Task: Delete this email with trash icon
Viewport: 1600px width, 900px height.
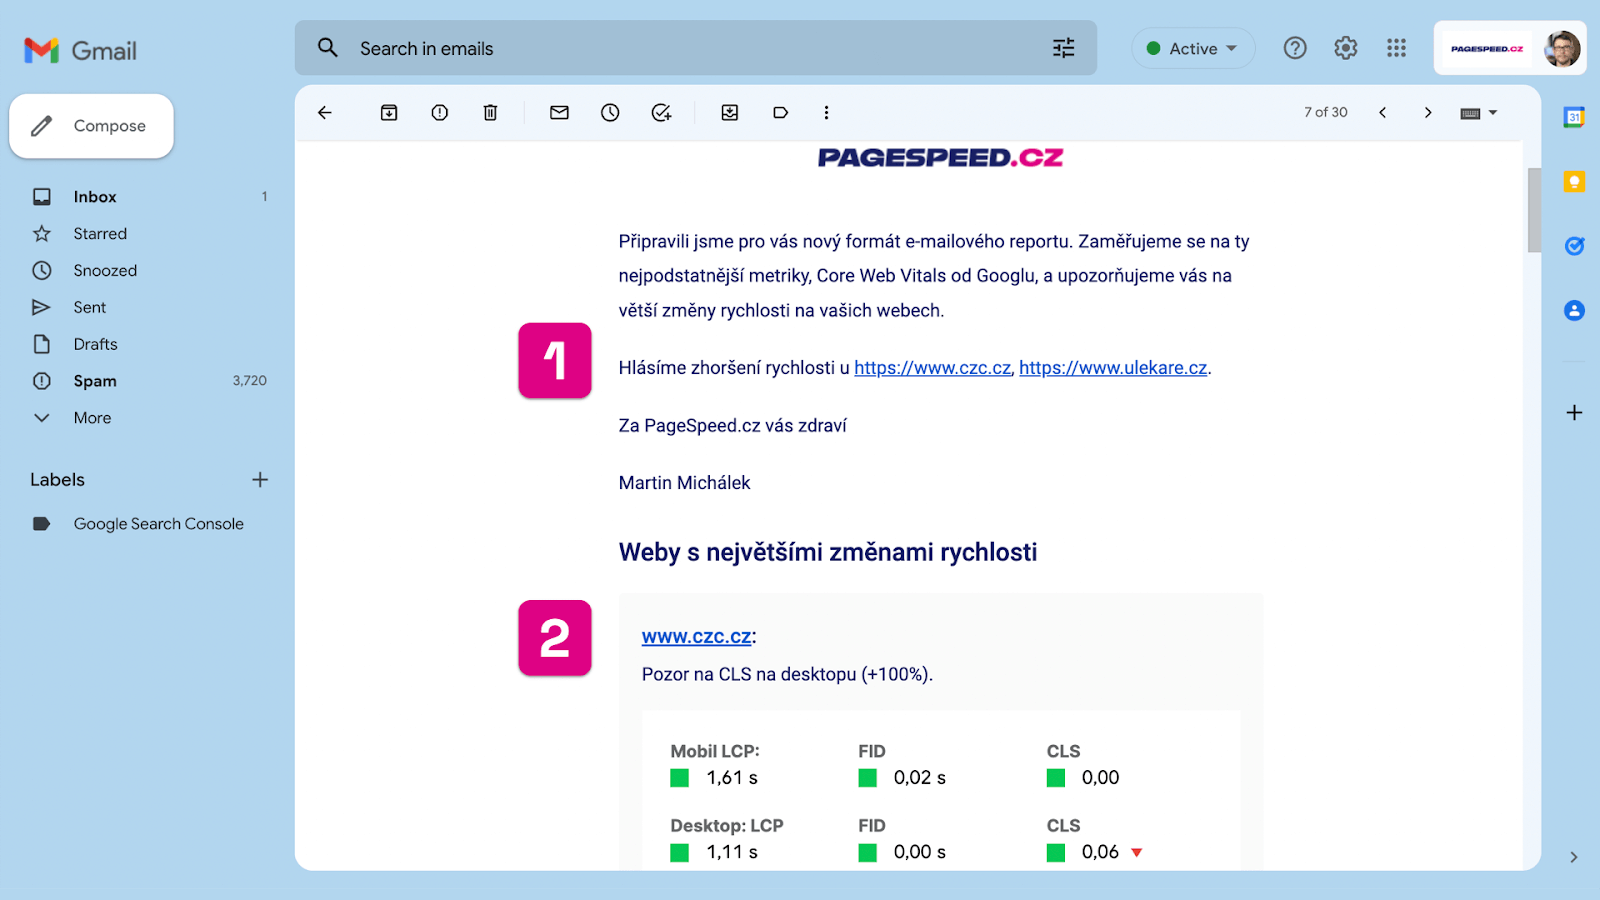Action: (490, 113)
